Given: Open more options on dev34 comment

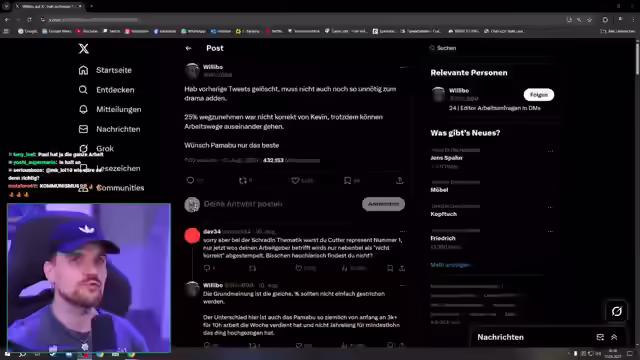Looking at the screenshot, I should [403, 231].
